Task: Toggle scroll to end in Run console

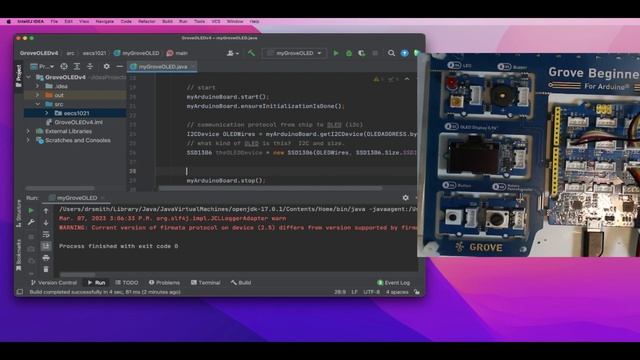Action: [46, 246]
